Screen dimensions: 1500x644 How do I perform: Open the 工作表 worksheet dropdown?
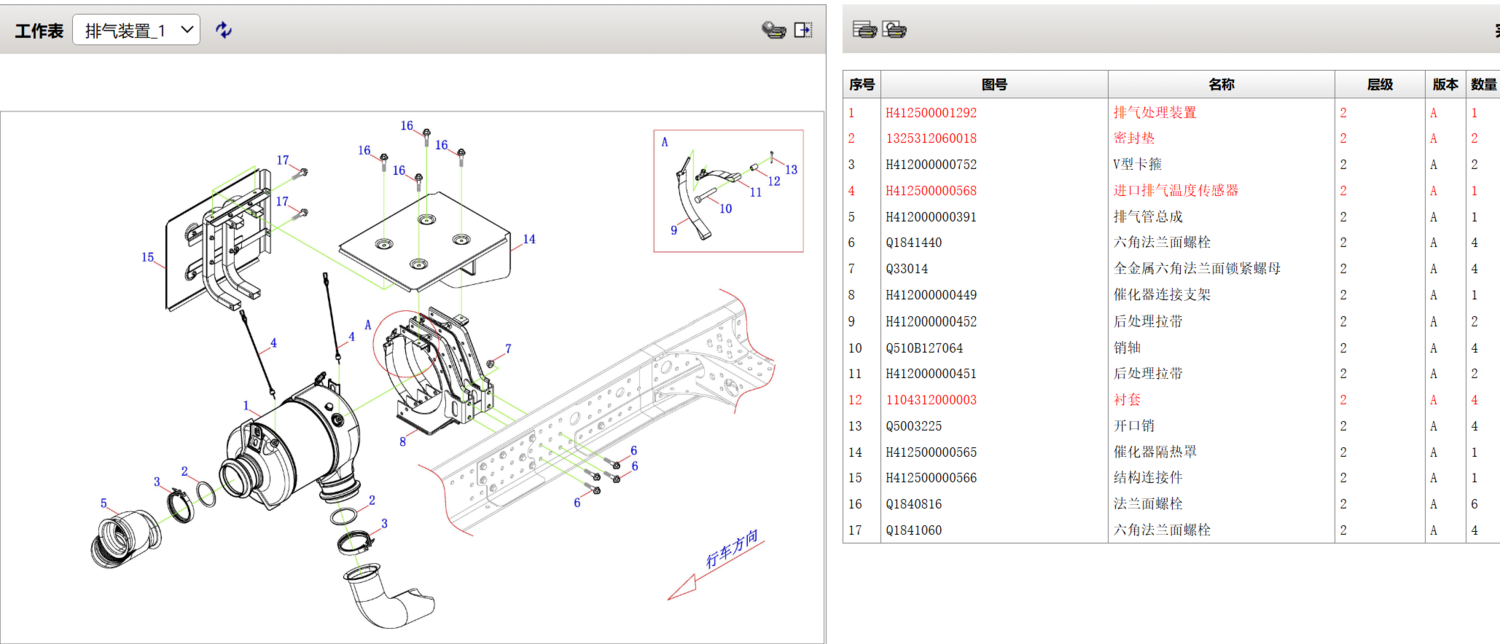pos(136,30)
